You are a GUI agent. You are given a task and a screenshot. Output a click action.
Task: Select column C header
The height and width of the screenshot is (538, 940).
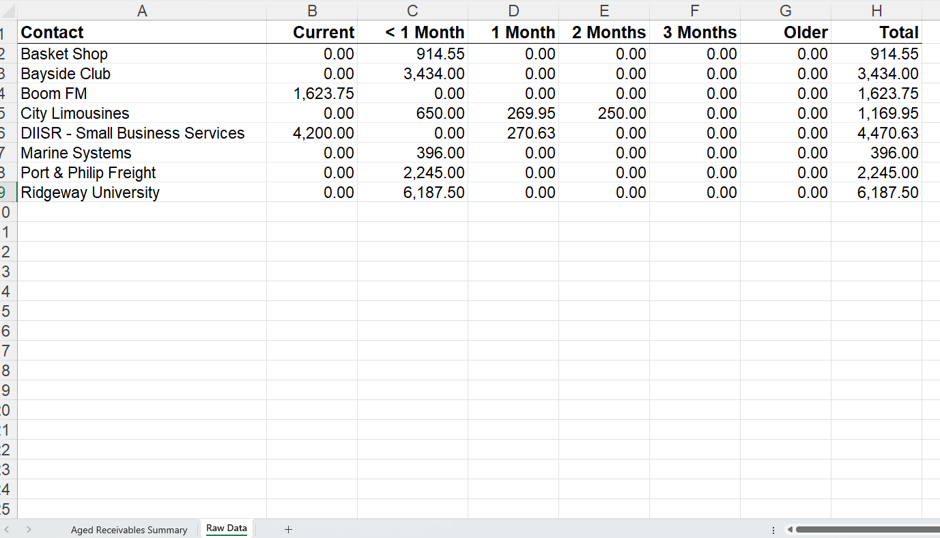412,10
